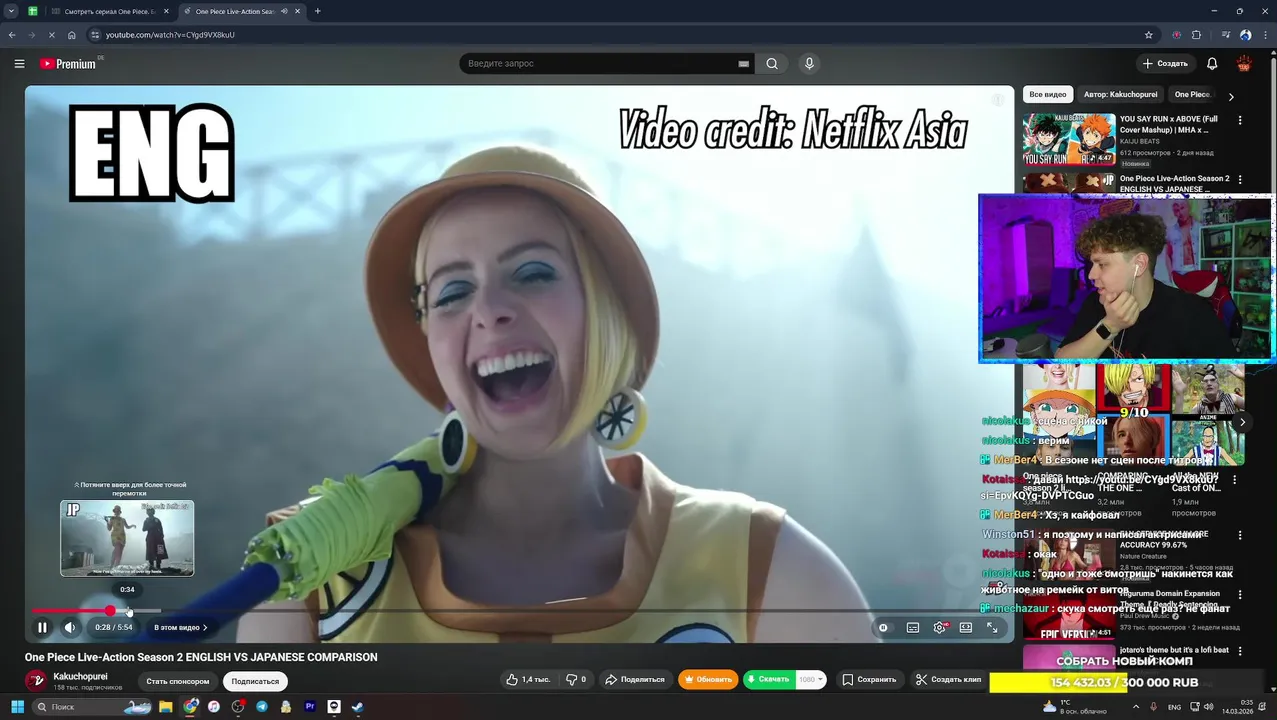Switch to theater mode

(966, 627)
